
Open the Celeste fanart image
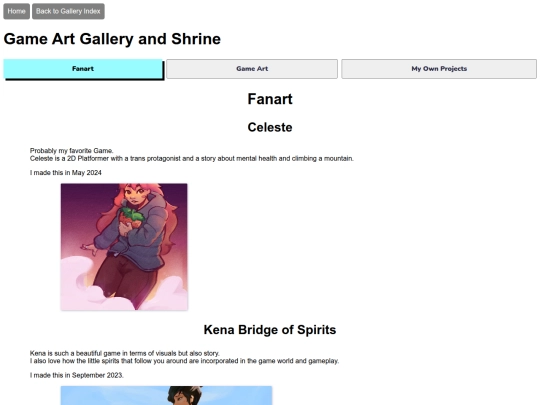coord(124,247)
